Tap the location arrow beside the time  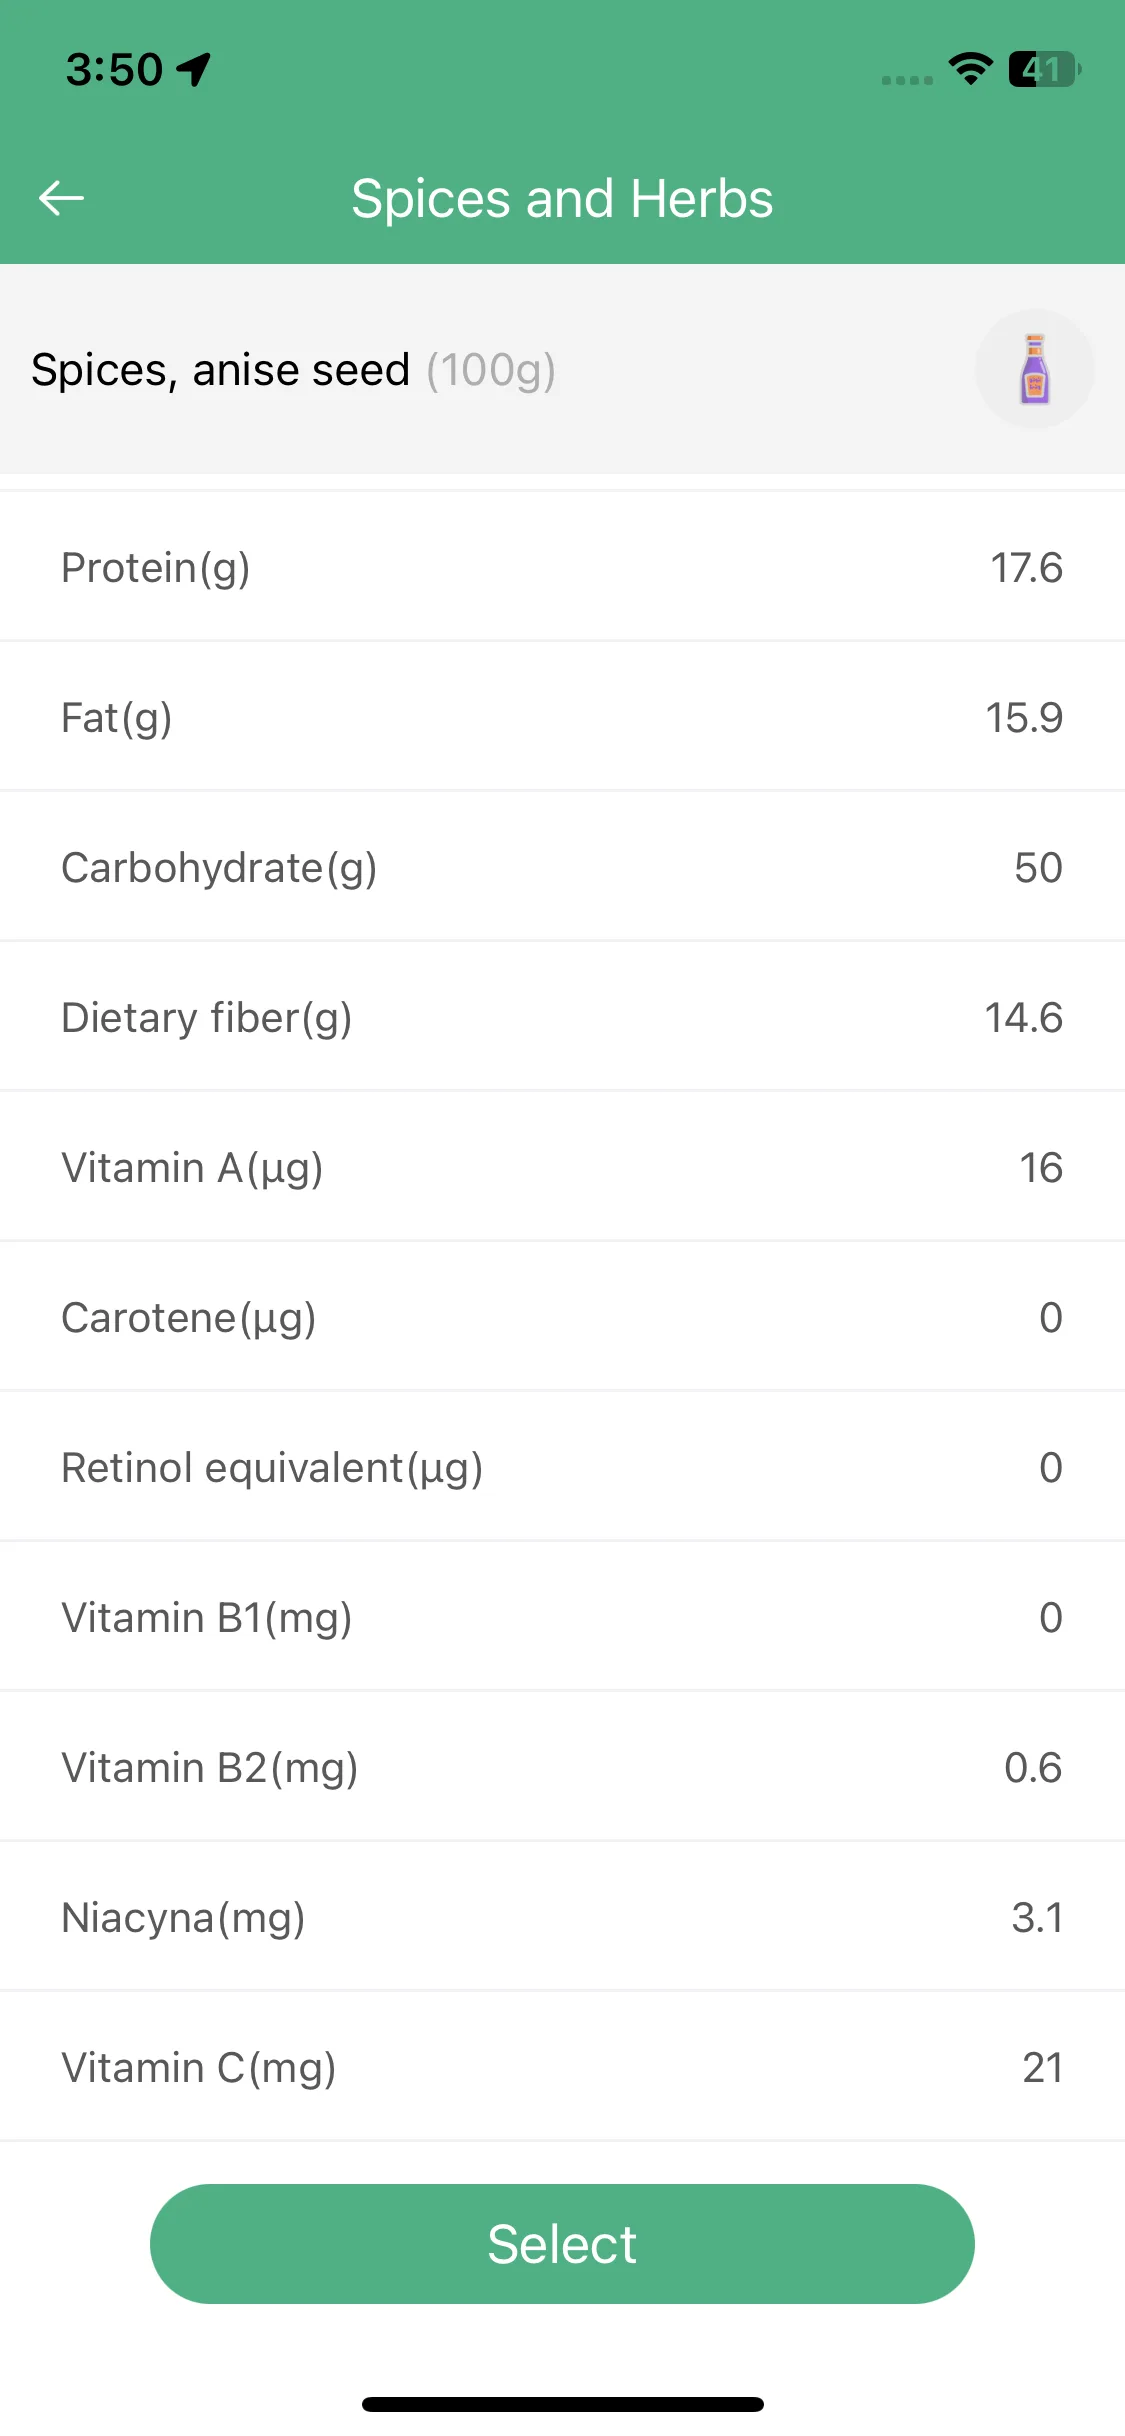pos(194,70)
